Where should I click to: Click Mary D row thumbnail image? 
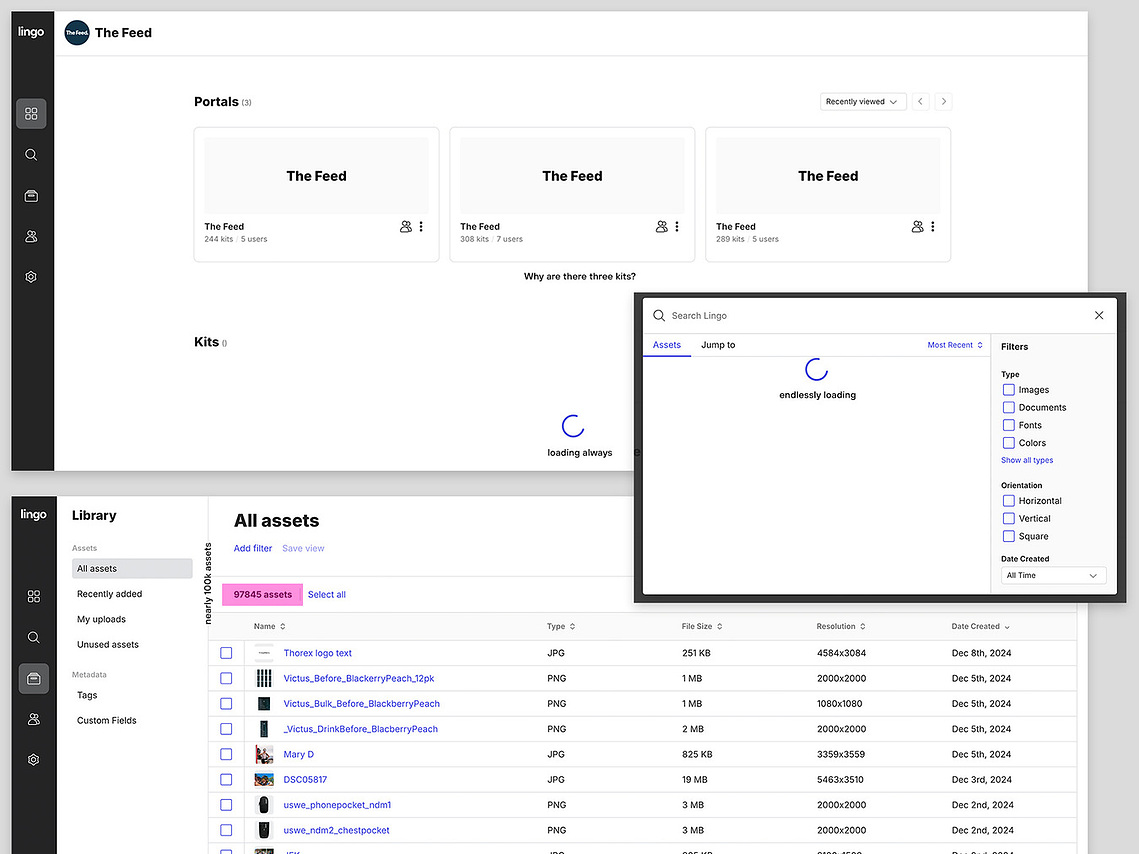(x=264, y=755)
